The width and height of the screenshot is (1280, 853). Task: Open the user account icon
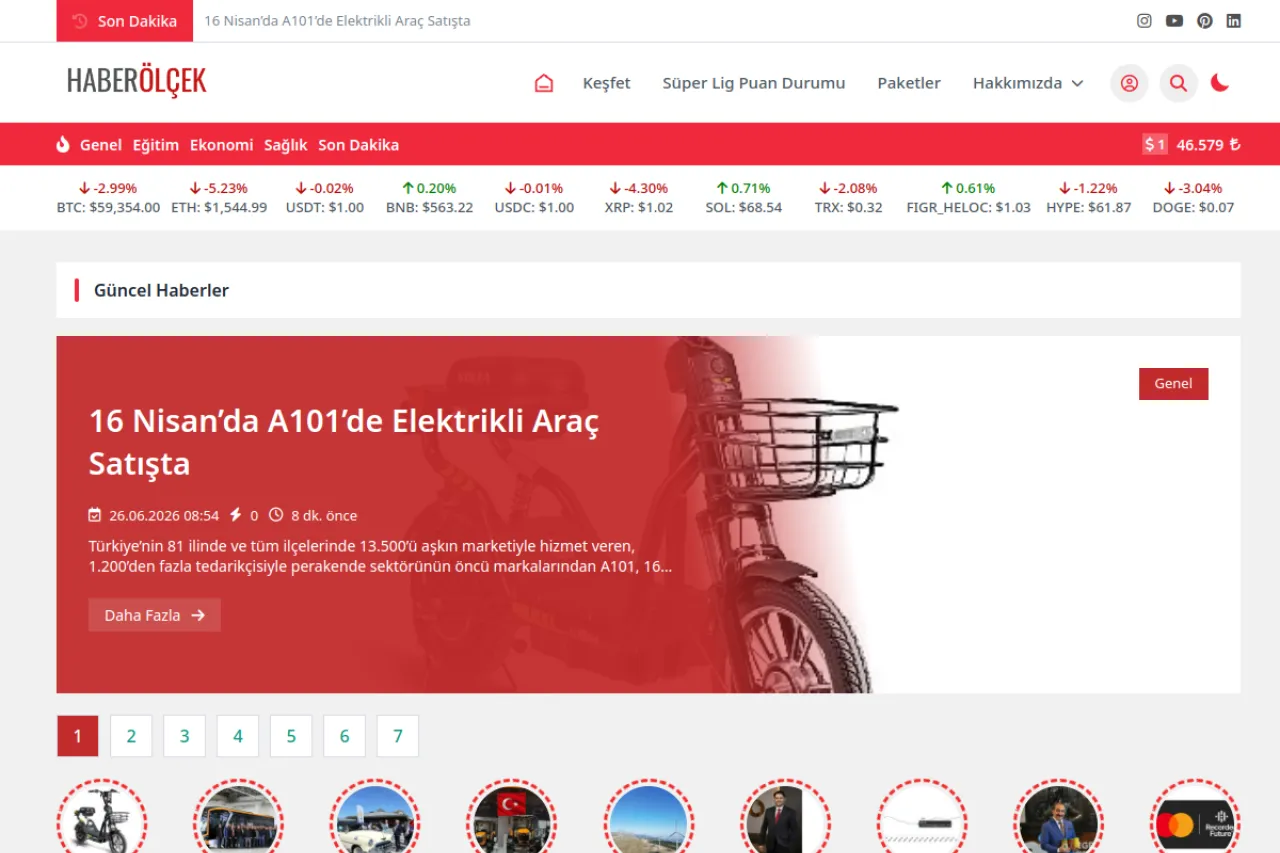pyautogui.click(x=1129, y=83)
